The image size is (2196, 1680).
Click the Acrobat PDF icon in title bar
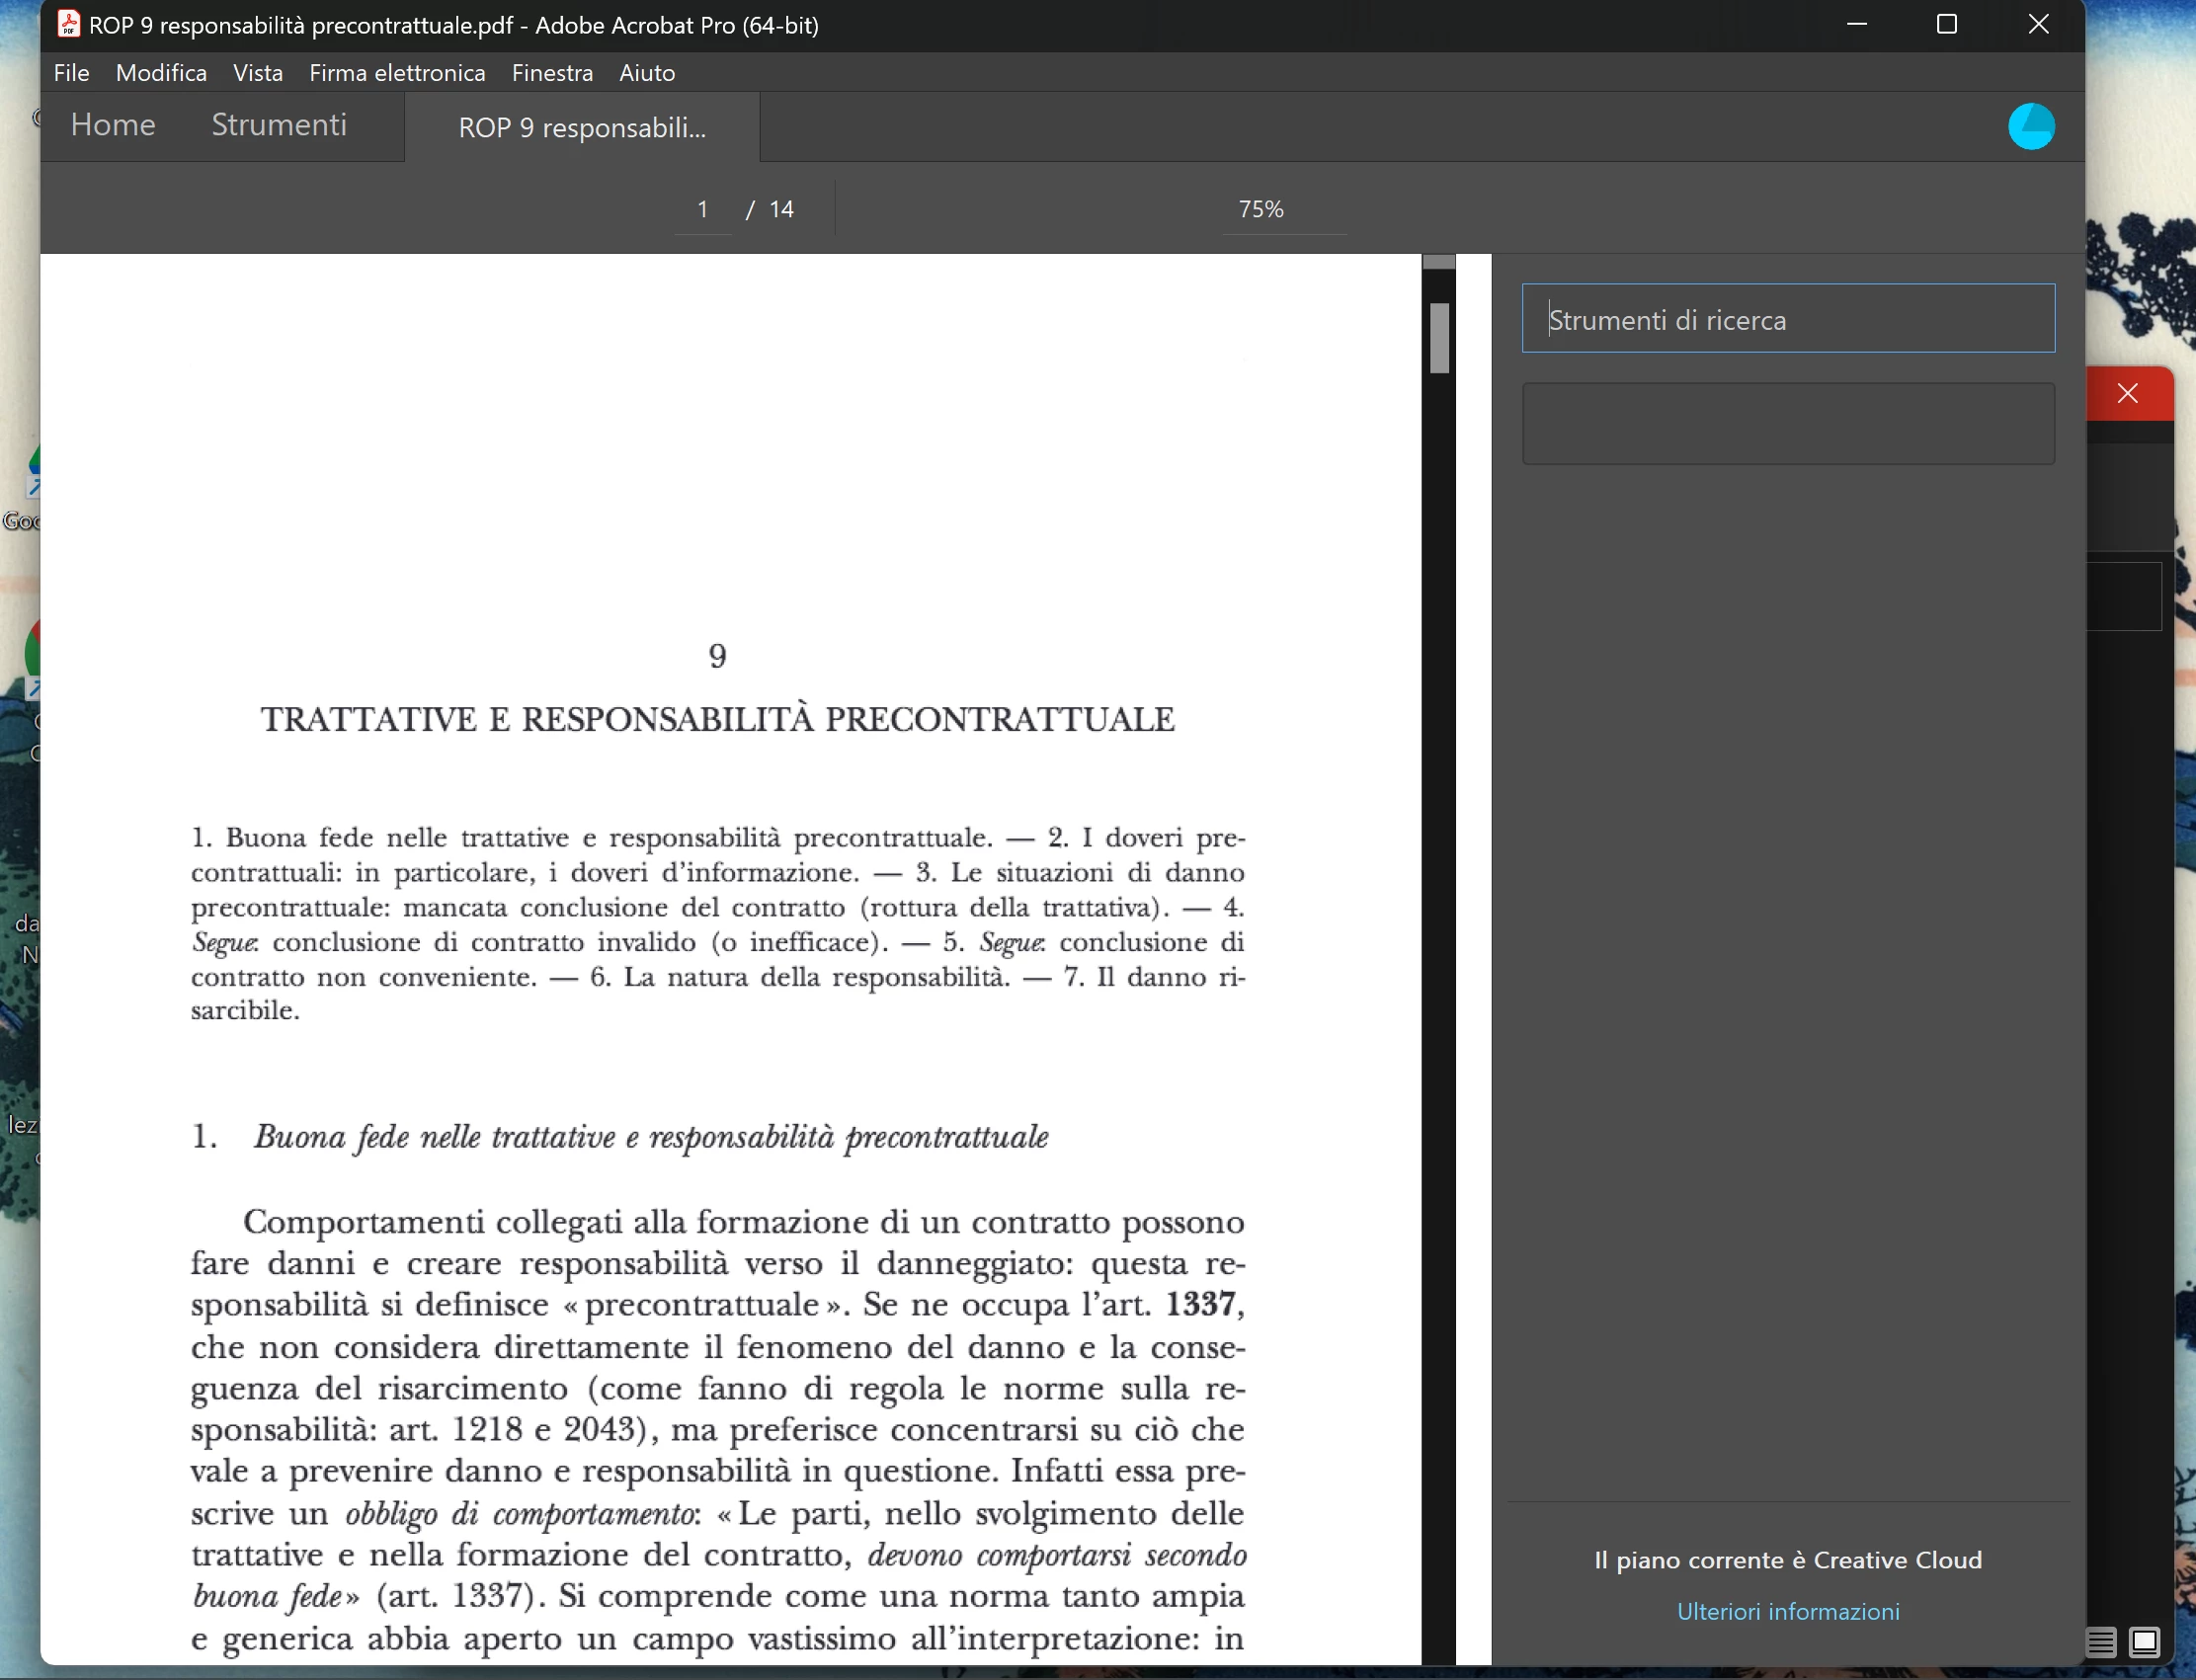(x=68, y=24)
